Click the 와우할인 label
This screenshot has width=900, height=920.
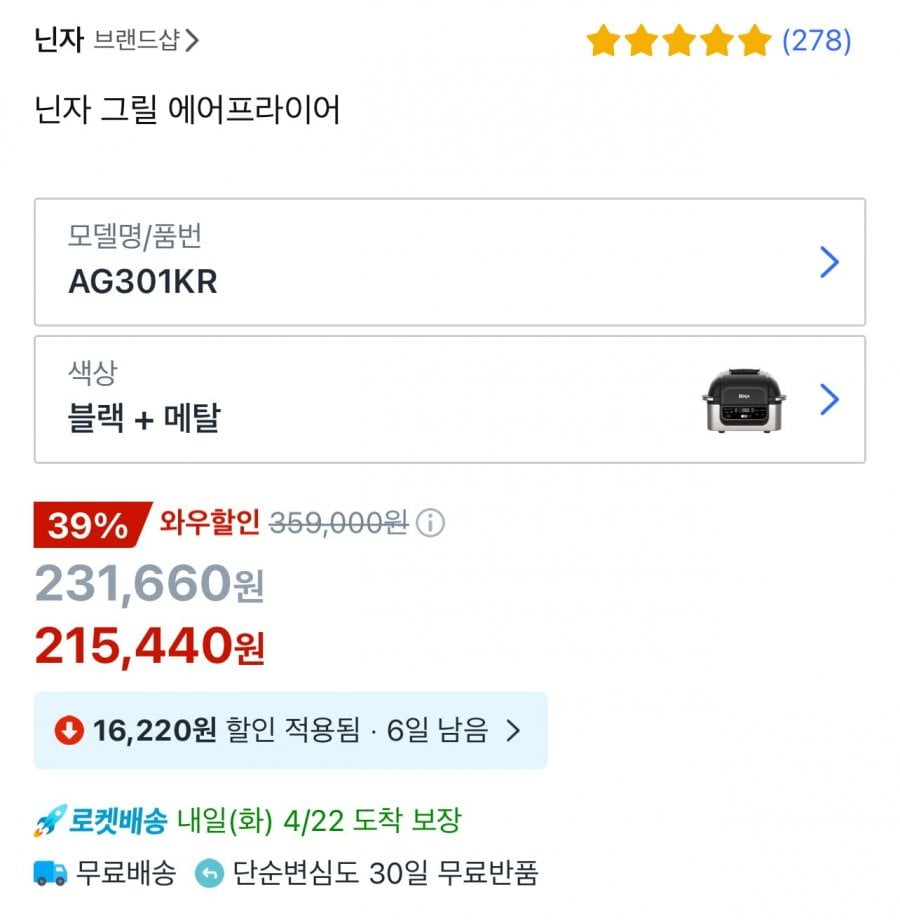click(210, 523)
